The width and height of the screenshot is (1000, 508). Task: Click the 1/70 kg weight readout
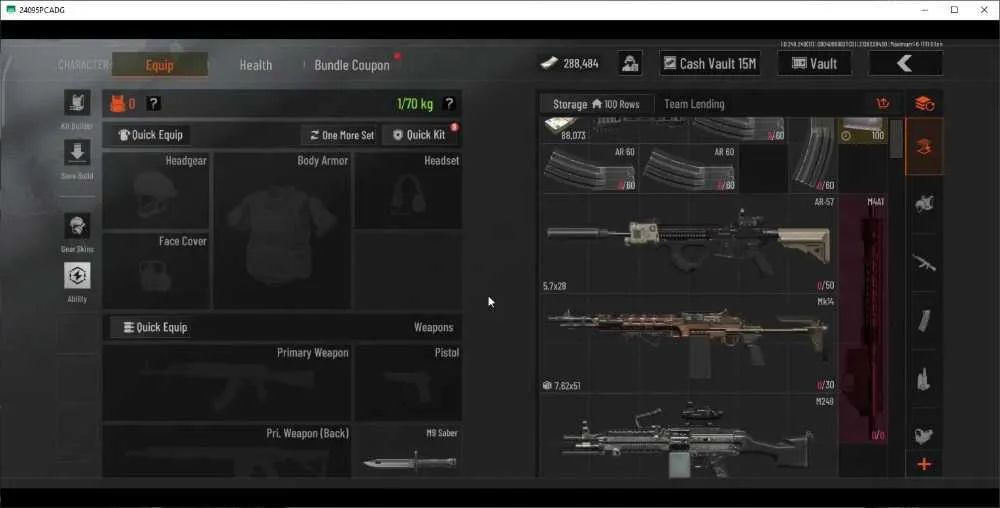[x=415, y=104]
